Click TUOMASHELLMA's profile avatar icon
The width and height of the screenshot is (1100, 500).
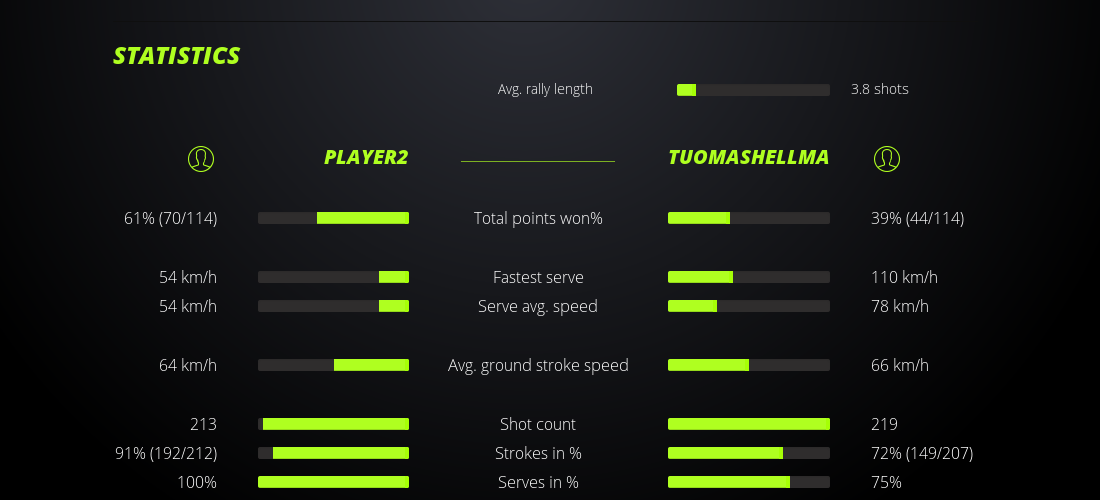(887, 158)
